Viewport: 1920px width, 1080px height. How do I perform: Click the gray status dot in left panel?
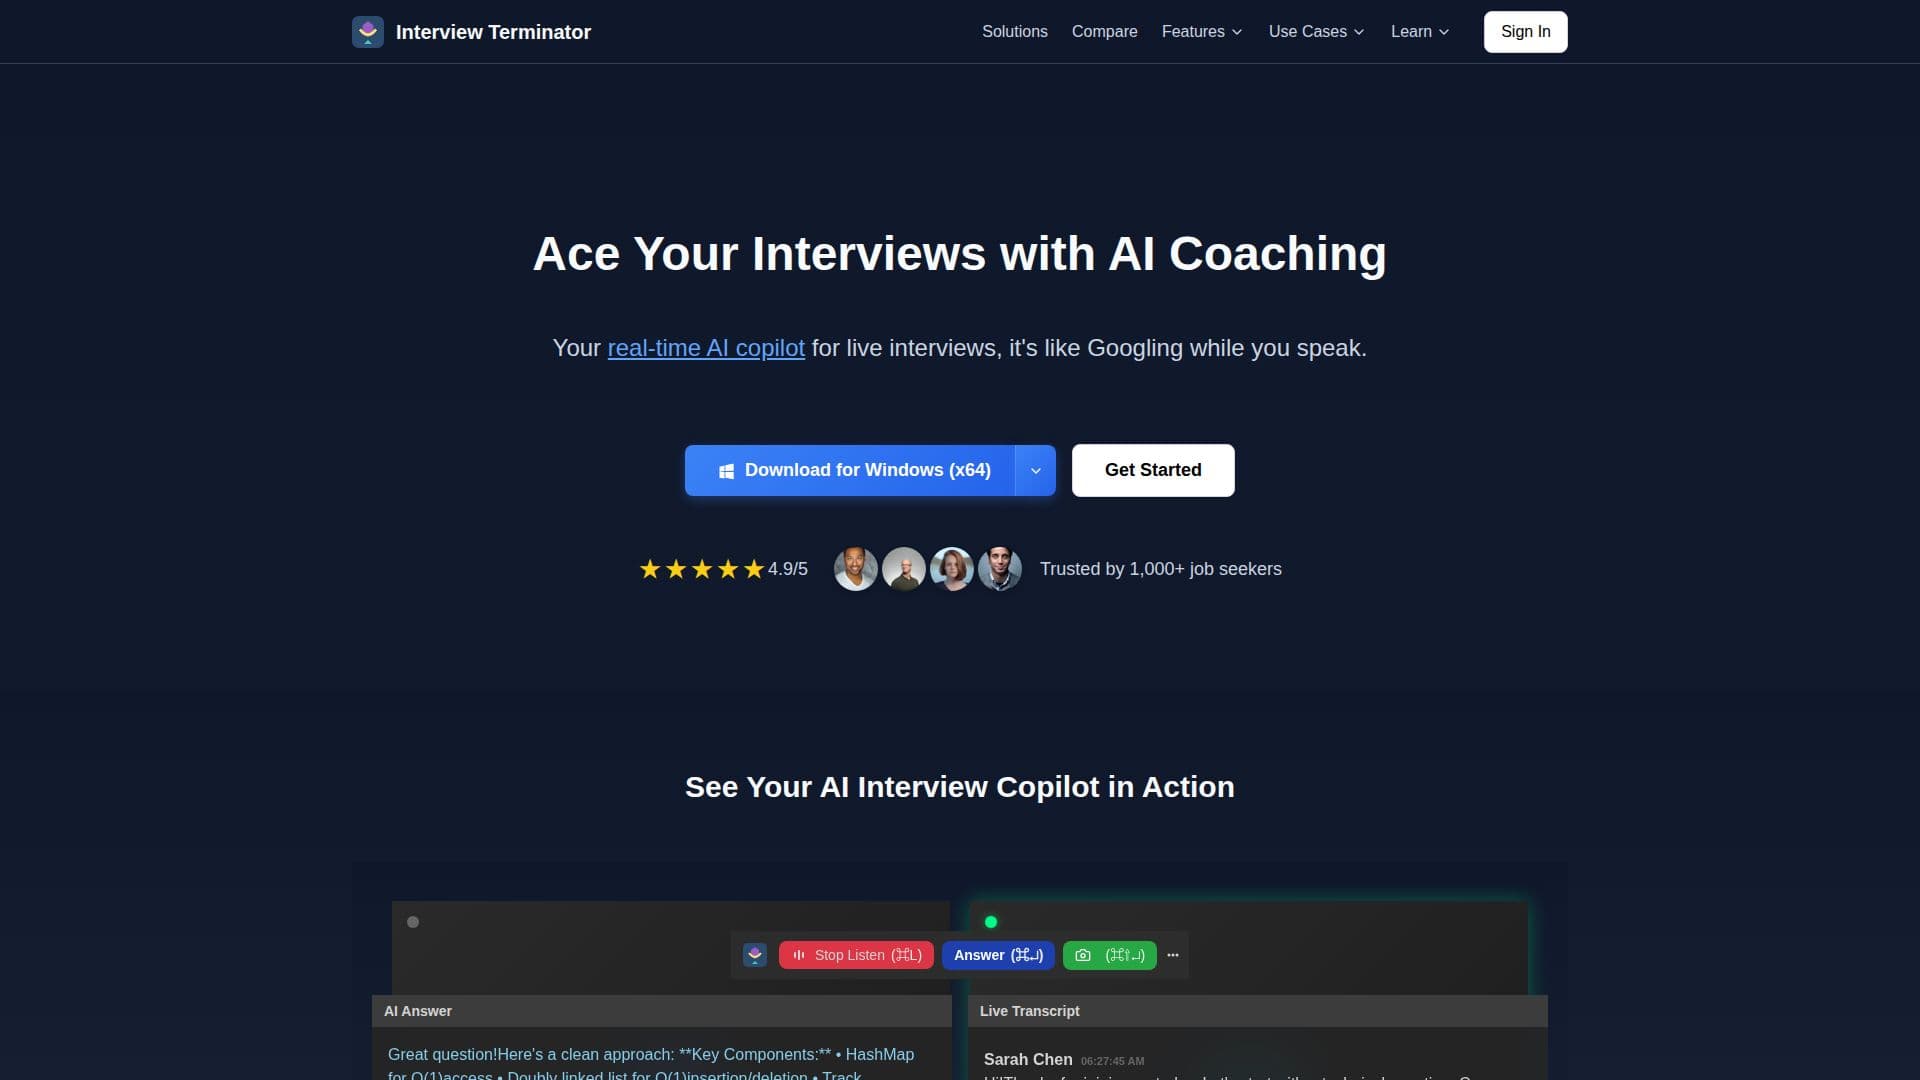click(x=413, y=922)
